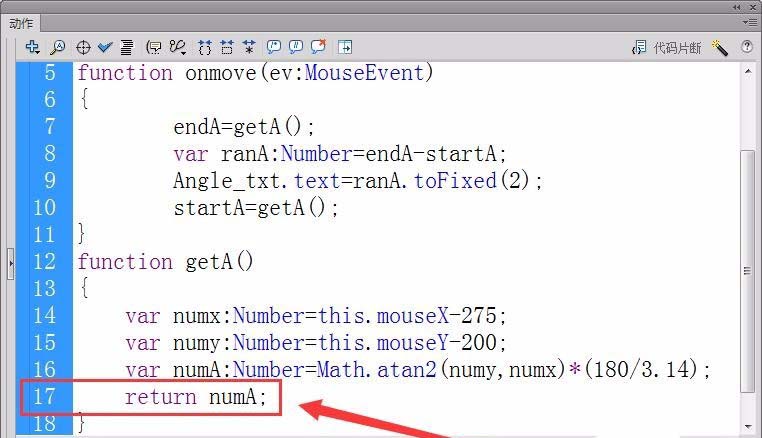Select the 动作 panel tab
Viewport: 762px width, 438px height.
pos(21,23)
